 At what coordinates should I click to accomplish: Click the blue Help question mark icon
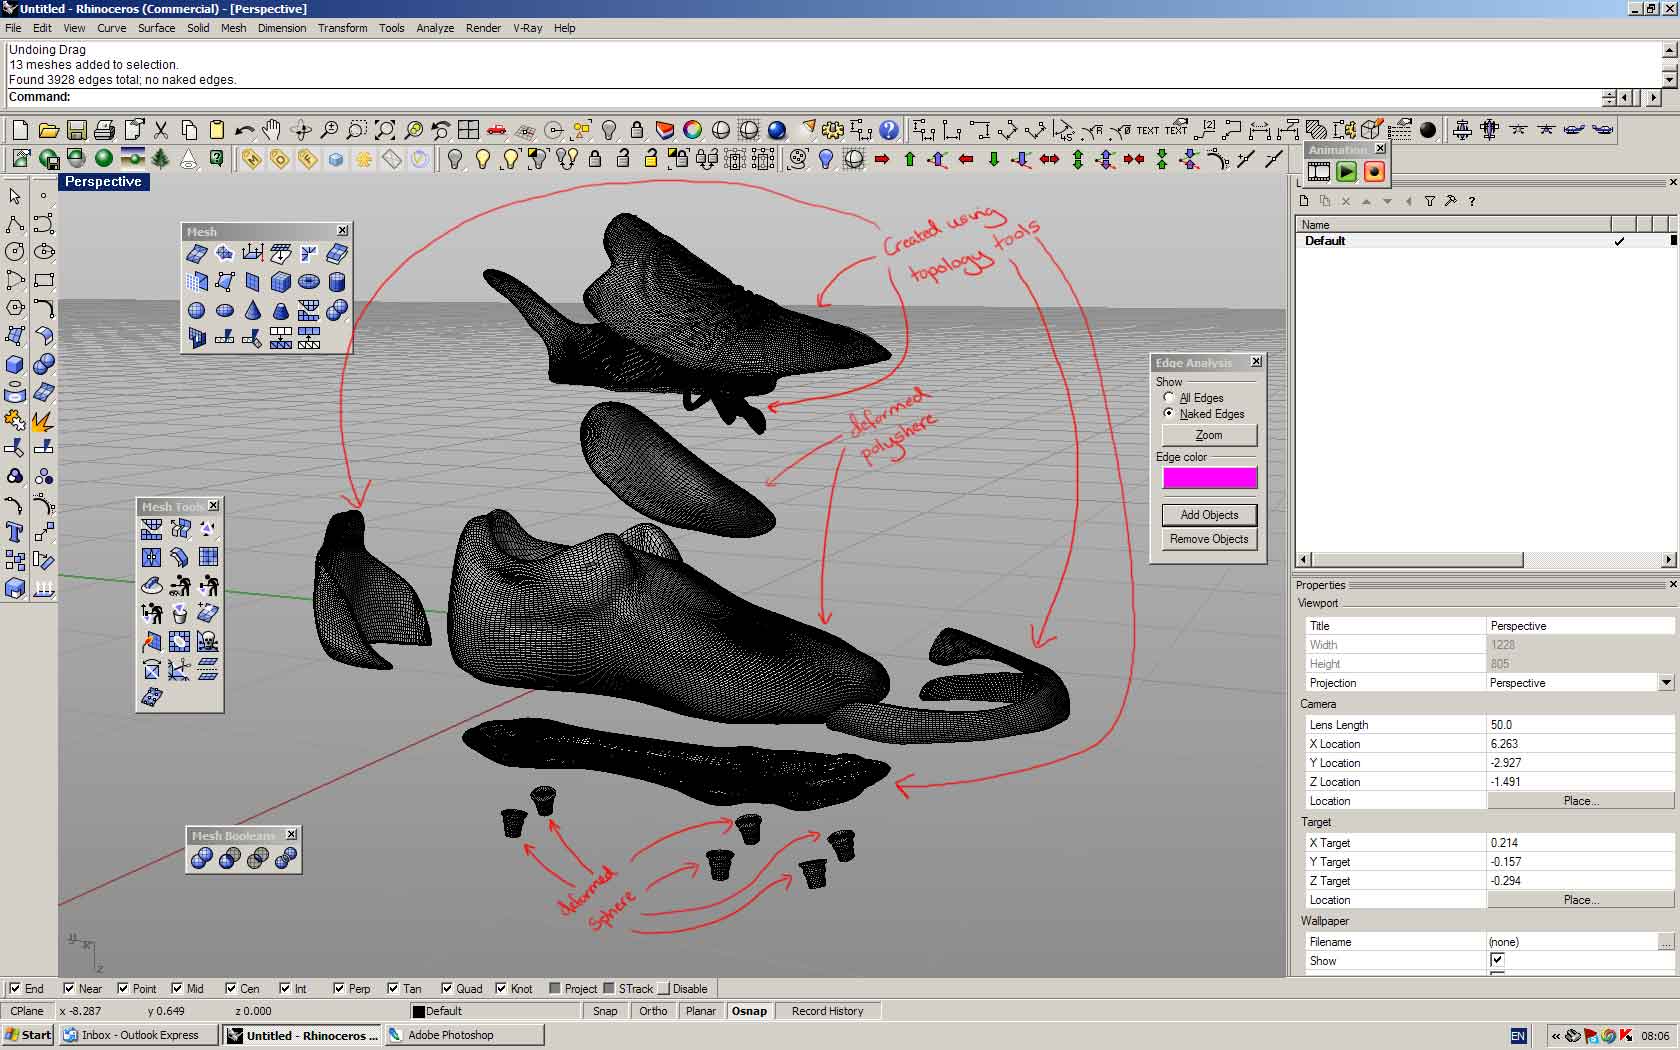click(x=889, y=130)
